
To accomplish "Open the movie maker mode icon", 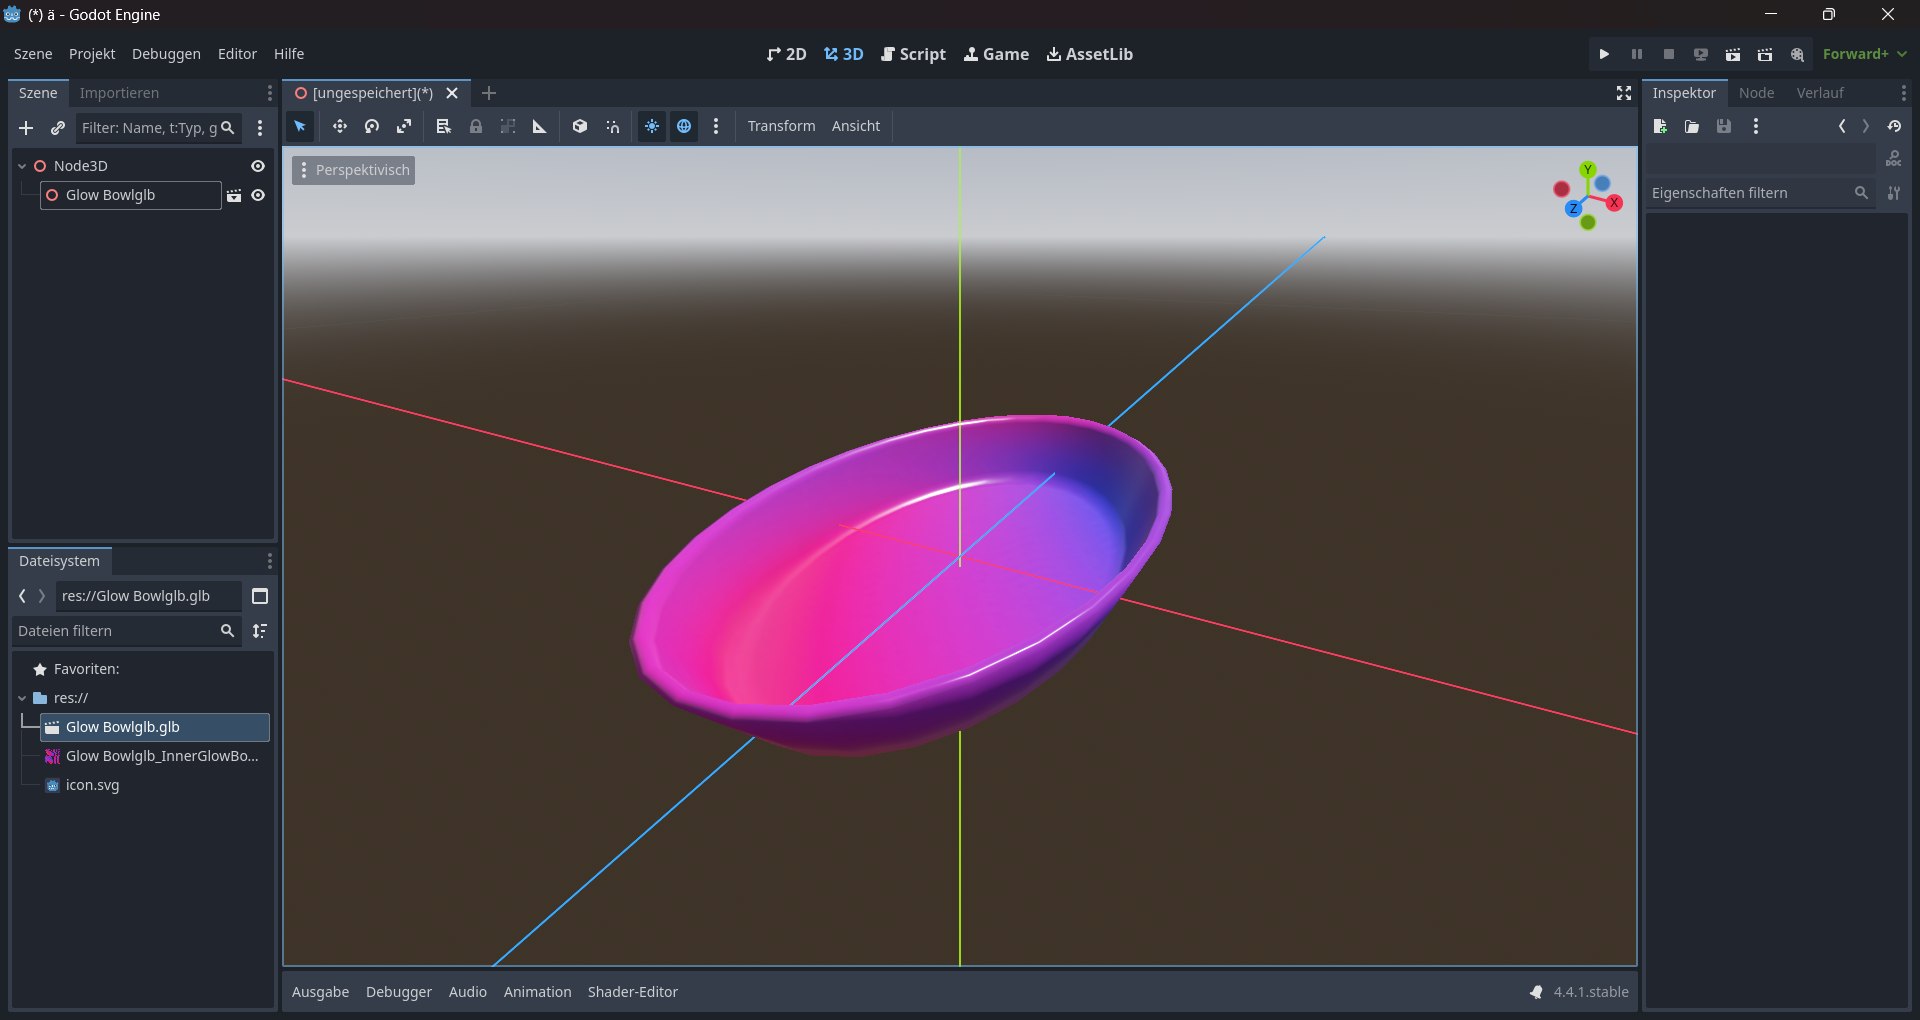I will (1797, 54).
